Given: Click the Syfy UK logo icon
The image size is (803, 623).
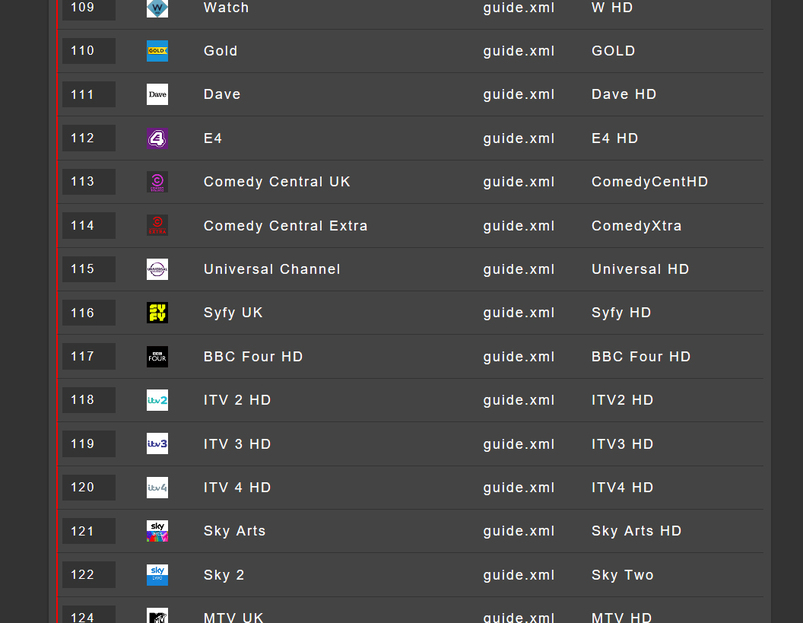Looking at the screenshot, I should 157,313.
